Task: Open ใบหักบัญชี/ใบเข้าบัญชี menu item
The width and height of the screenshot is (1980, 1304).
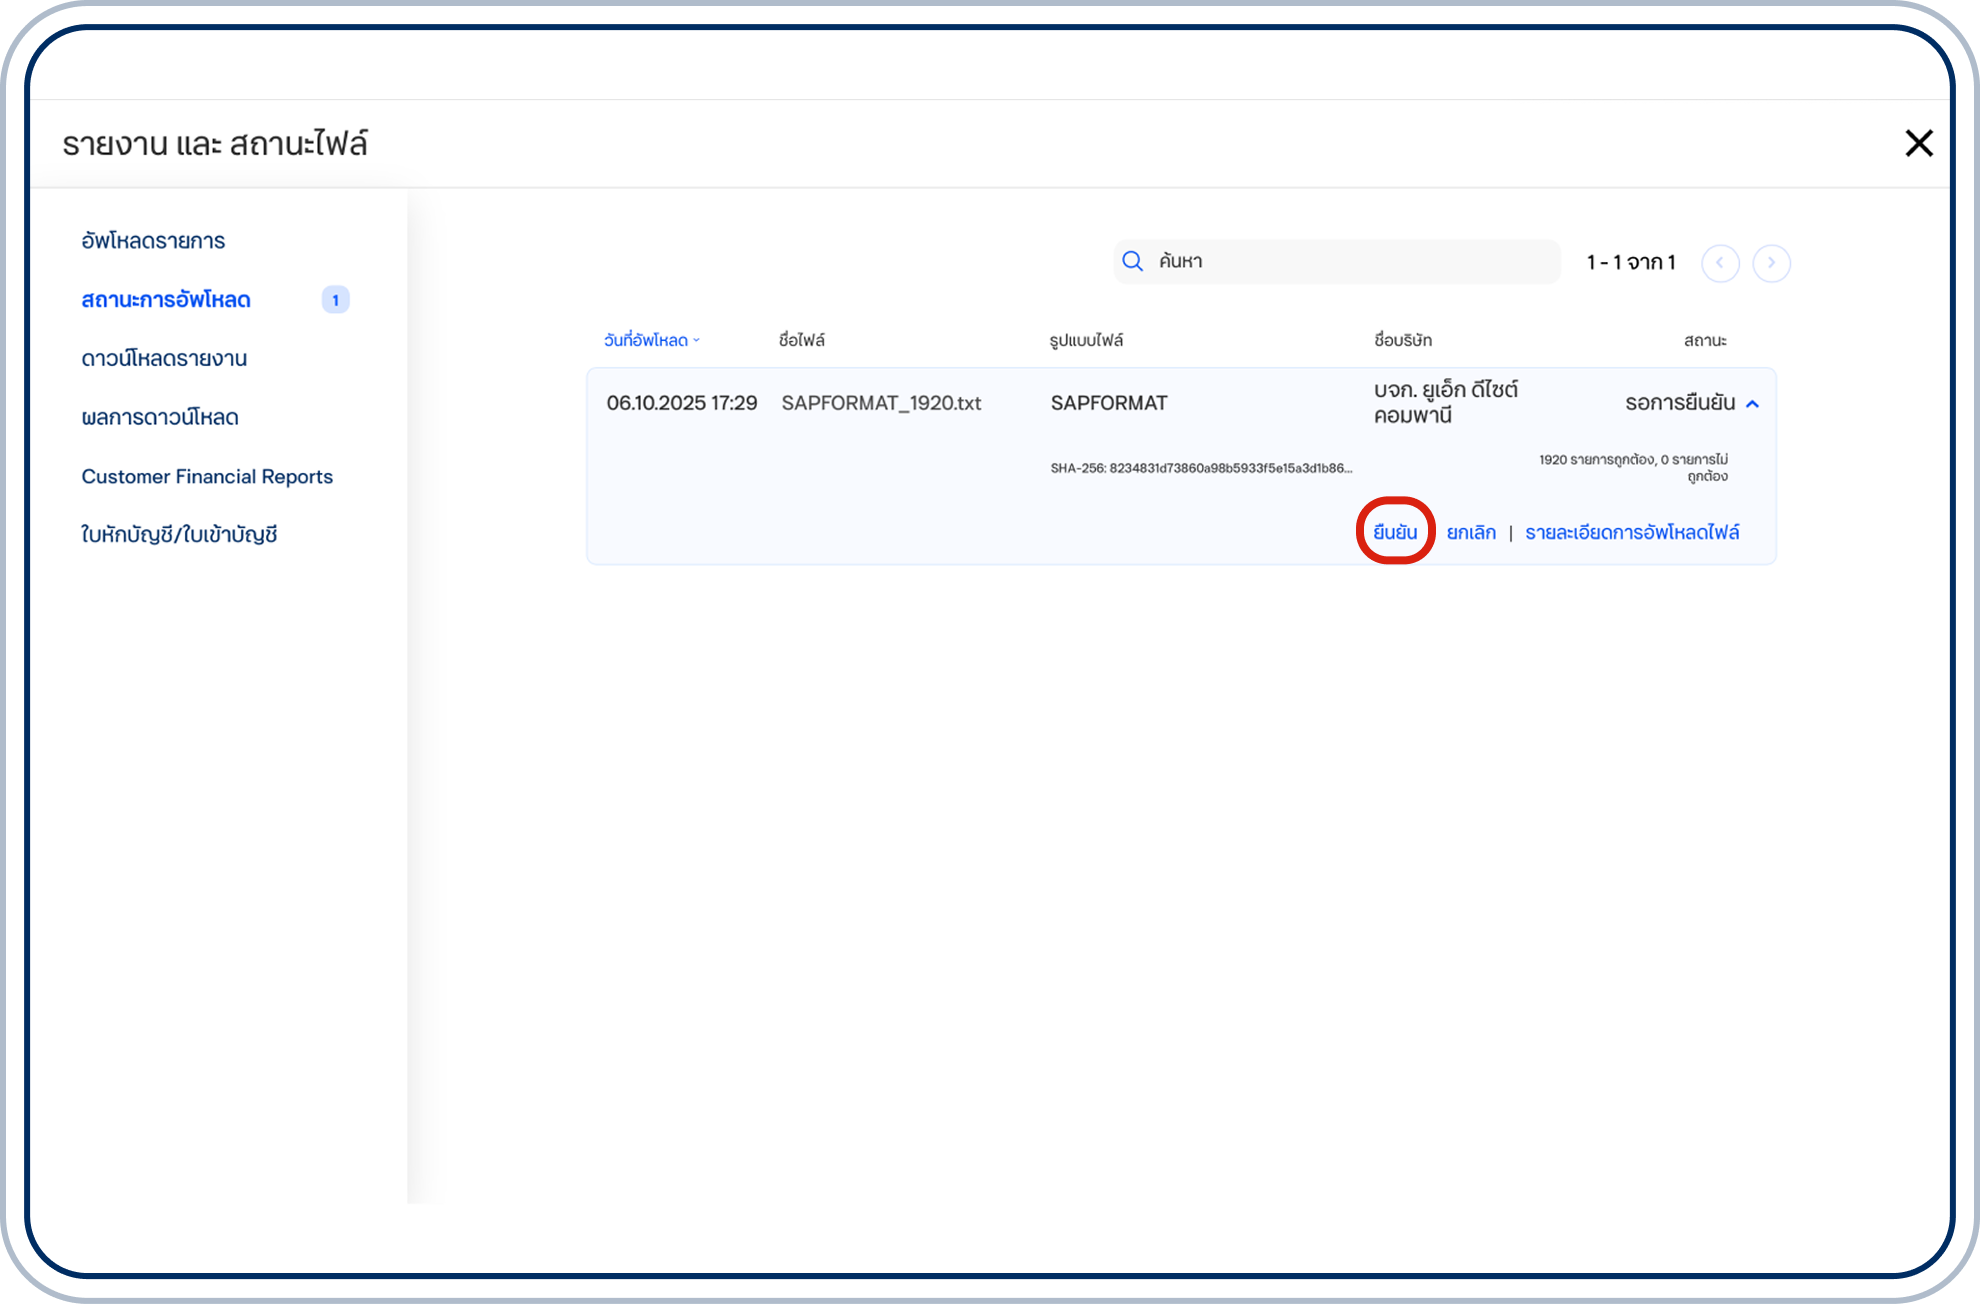Action: [x=179, y=535]
